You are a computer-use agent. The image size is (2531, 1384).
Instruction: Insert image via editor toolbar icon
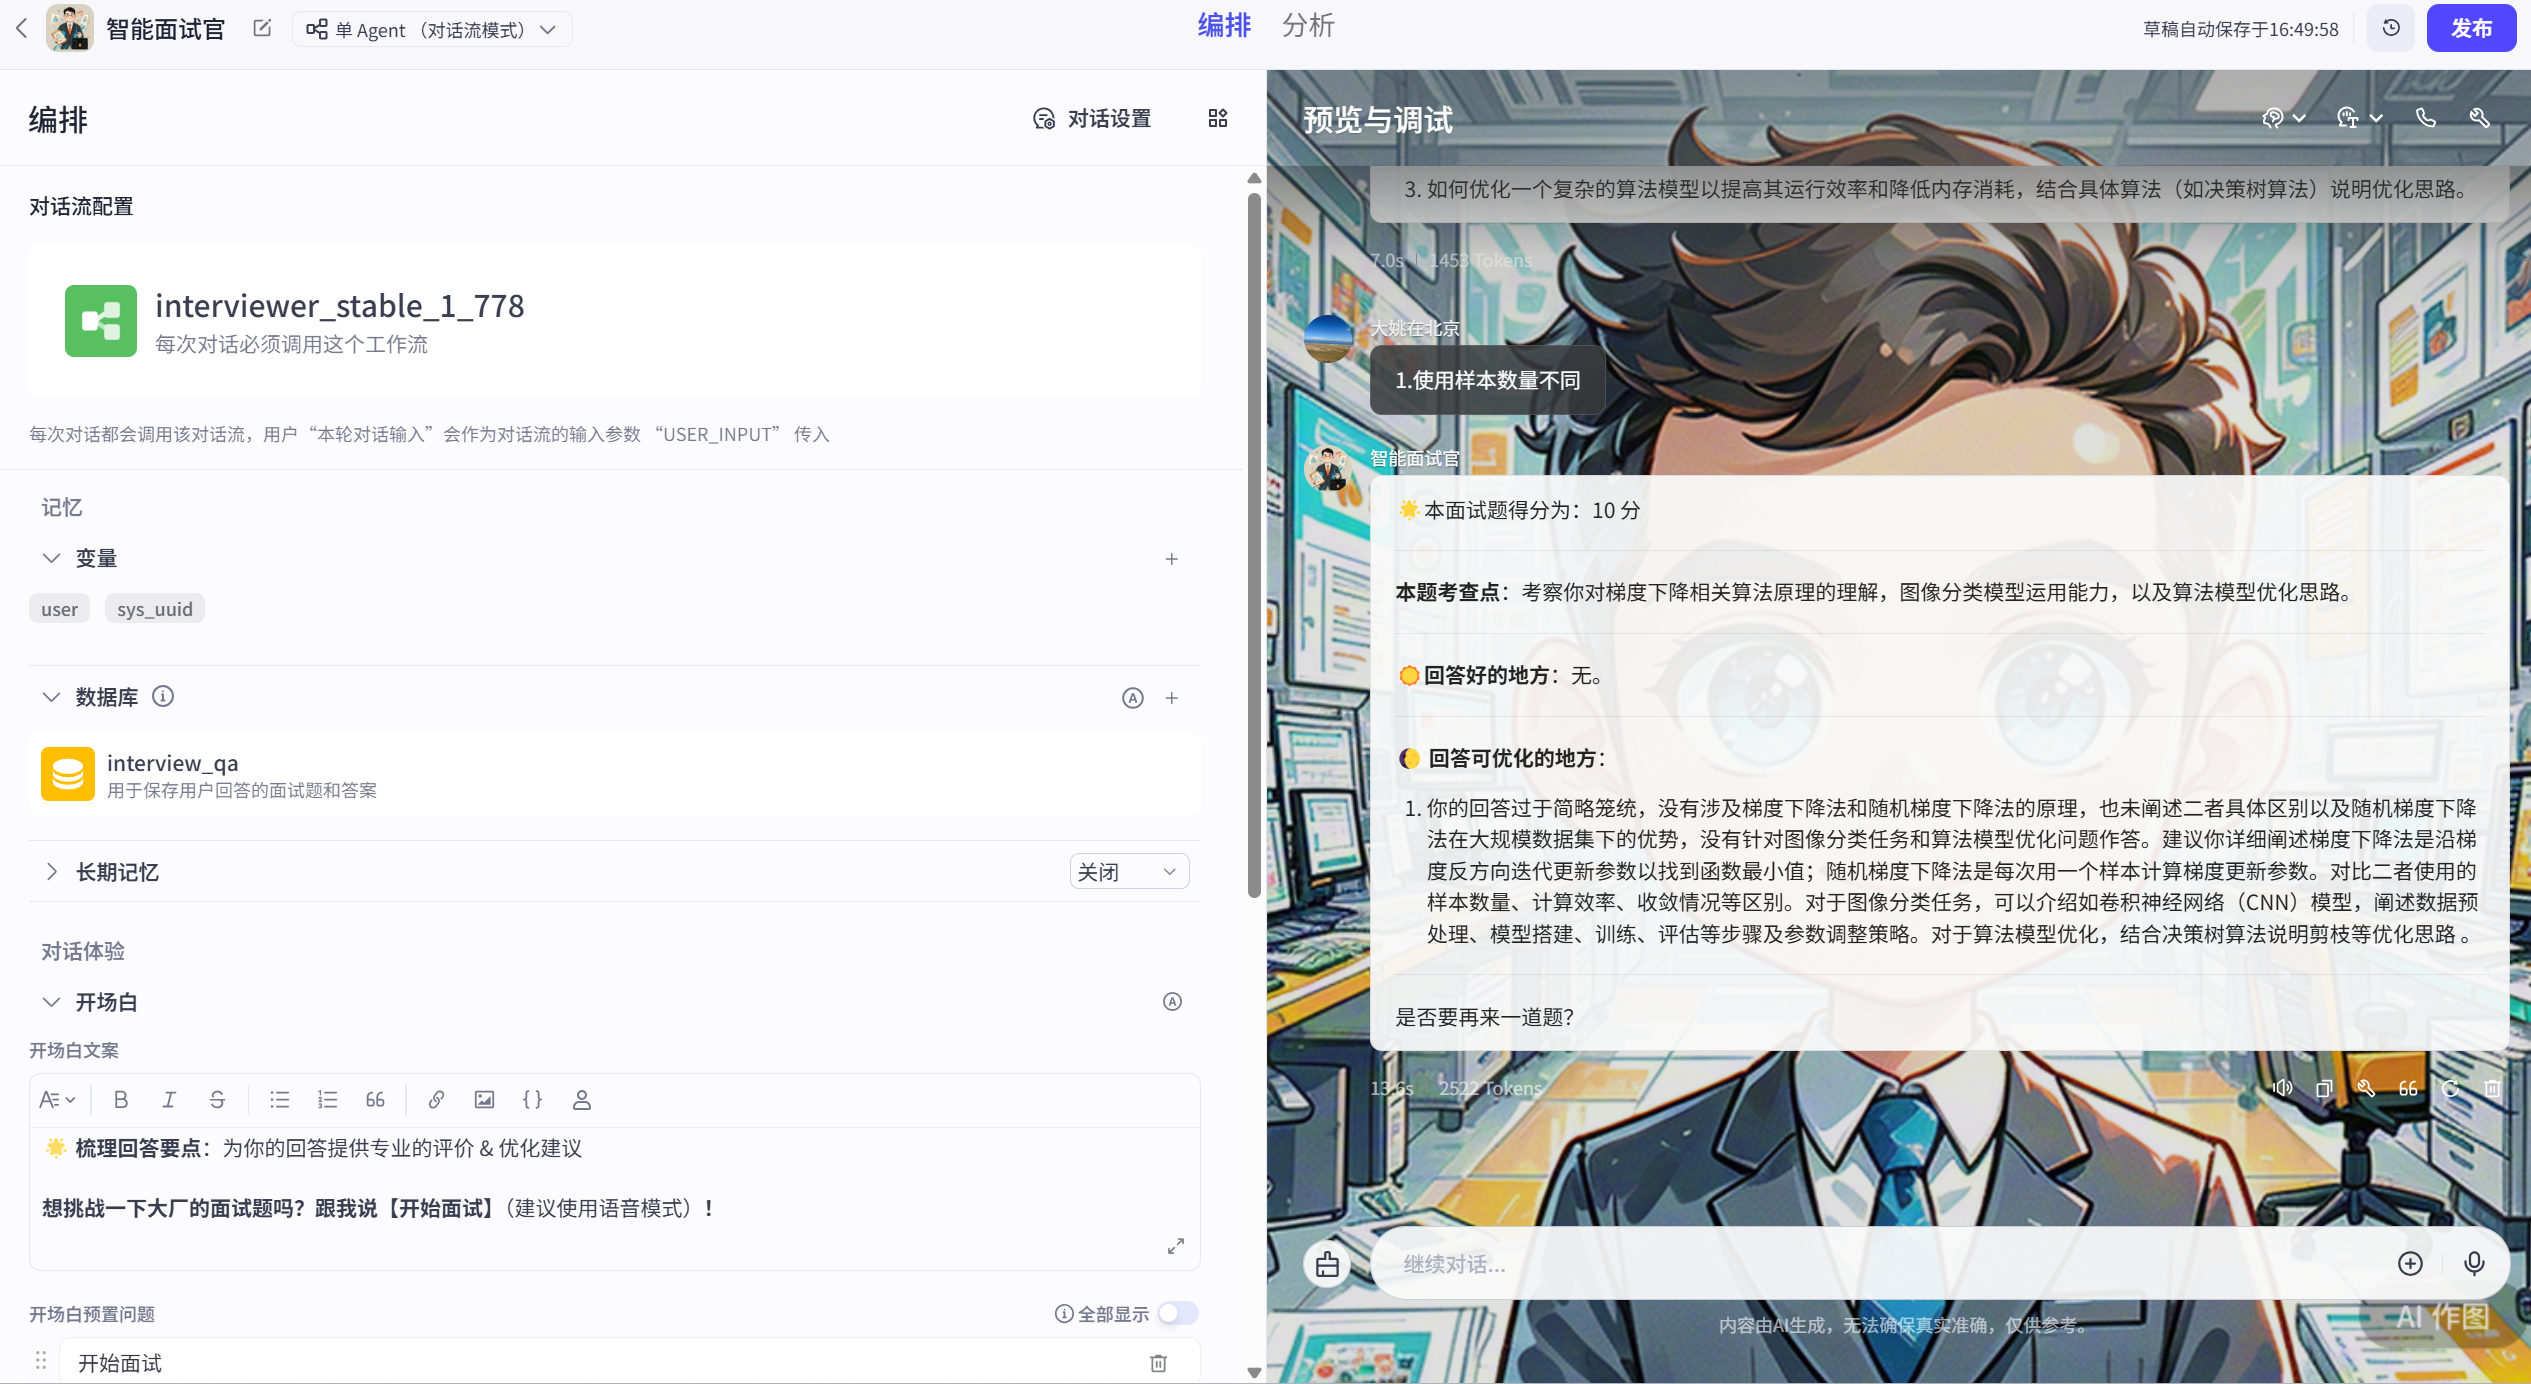484,1100
